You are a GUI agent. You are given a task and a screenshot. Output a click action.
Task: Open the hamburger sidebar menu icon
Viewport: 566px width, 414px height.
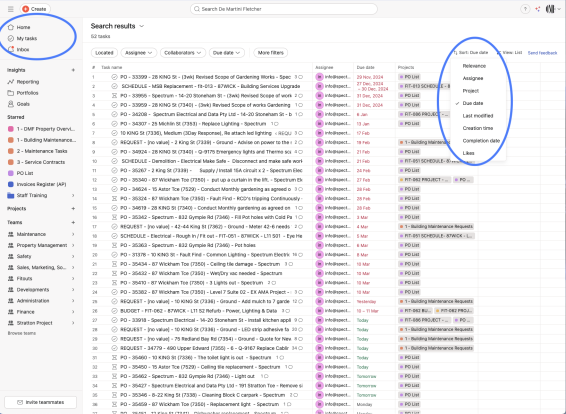point(11,9)
